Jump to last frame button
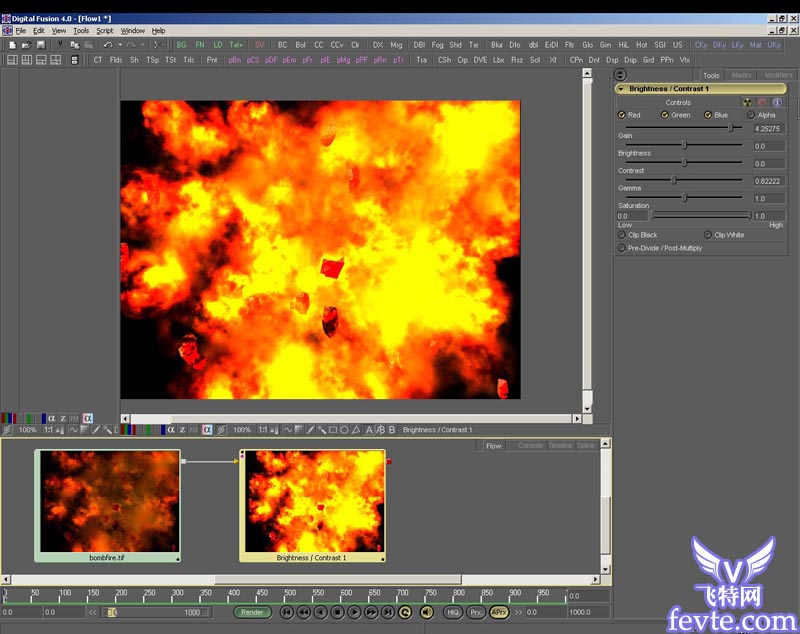 click(388, 612)
